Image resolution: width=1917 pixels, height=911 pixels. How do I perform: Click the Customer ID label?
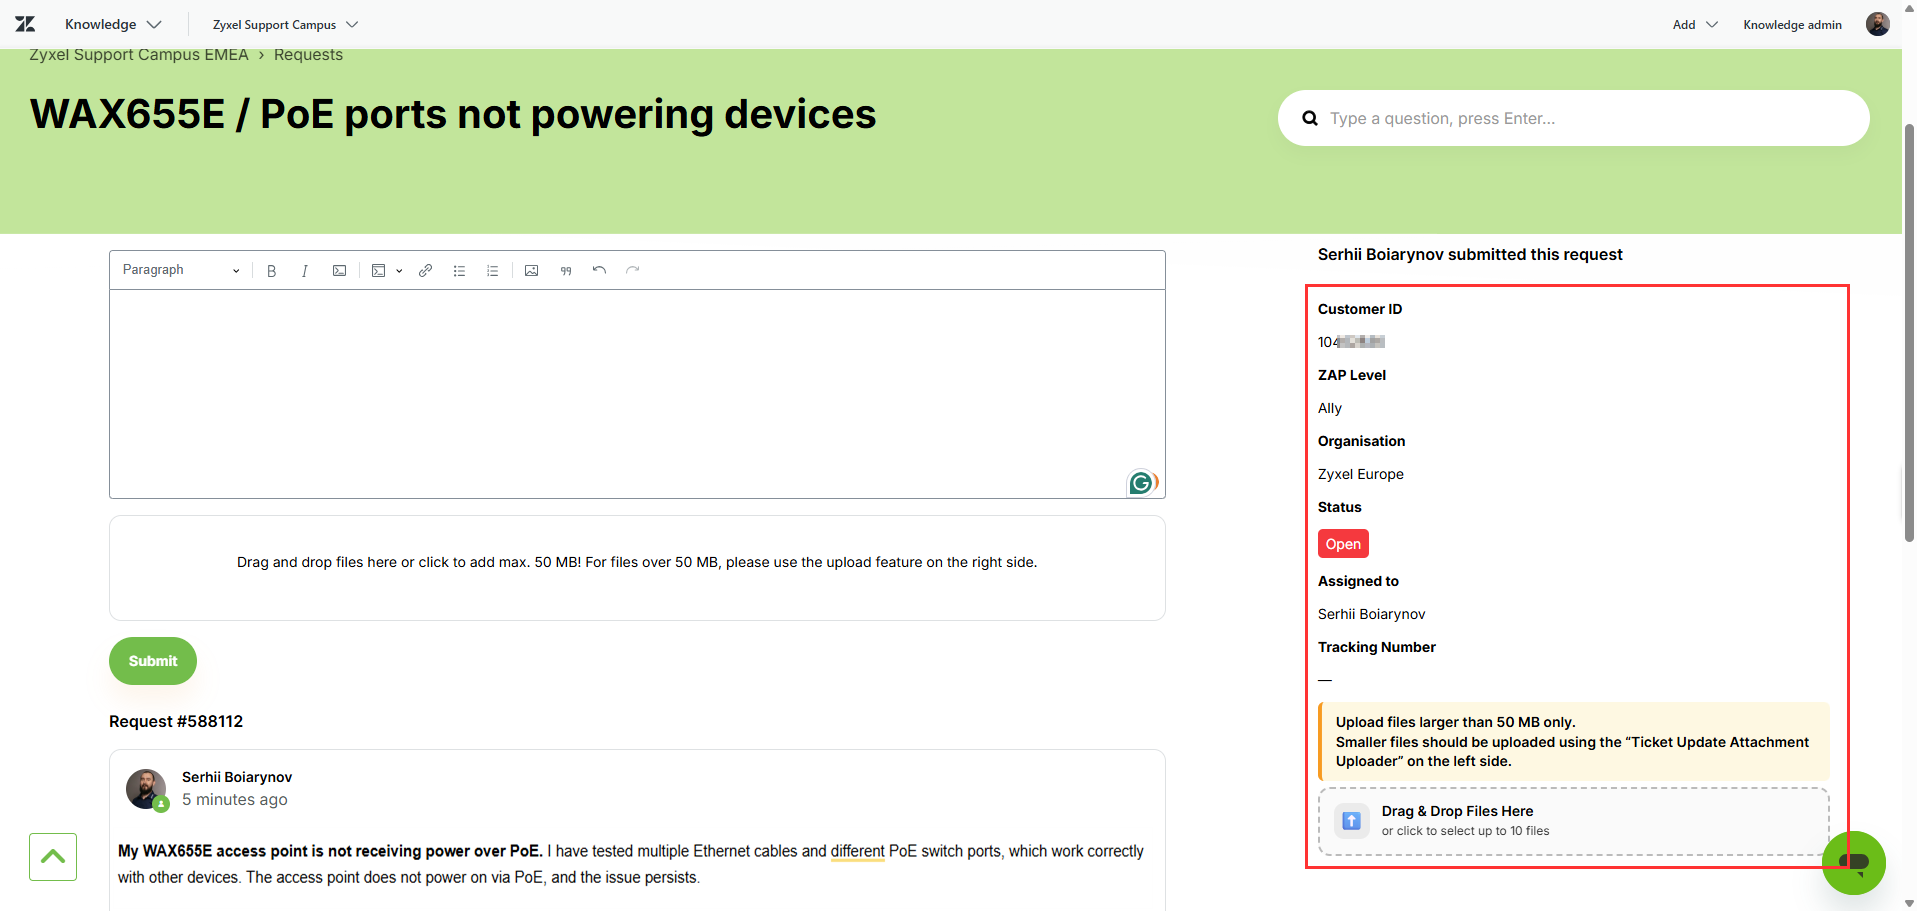tap(1360, 309)
